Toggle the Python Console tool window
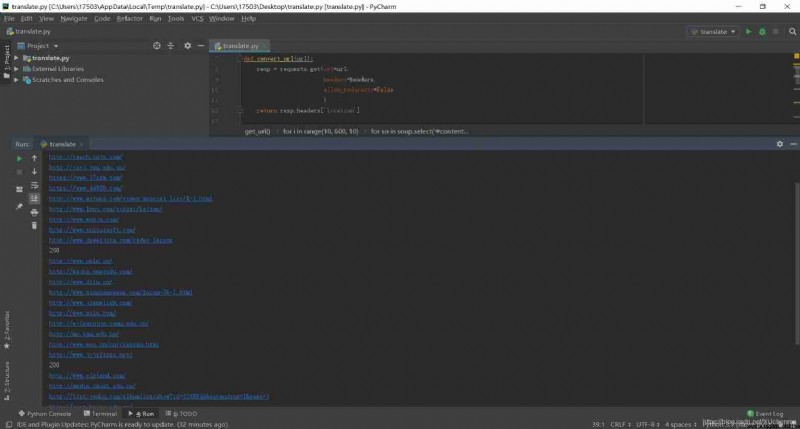Image resolution: width=800 pixels, height=429 pixels. pyautogui.click(x=45, y=414)
